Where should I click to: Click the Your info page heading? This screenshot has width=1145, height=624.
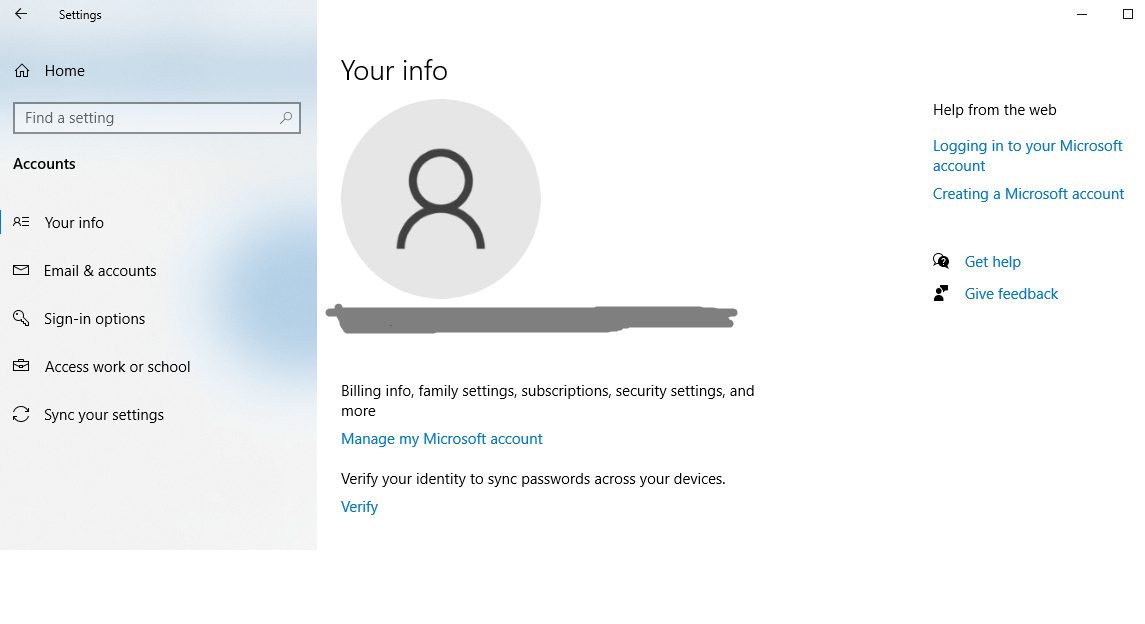click(394, 71)
